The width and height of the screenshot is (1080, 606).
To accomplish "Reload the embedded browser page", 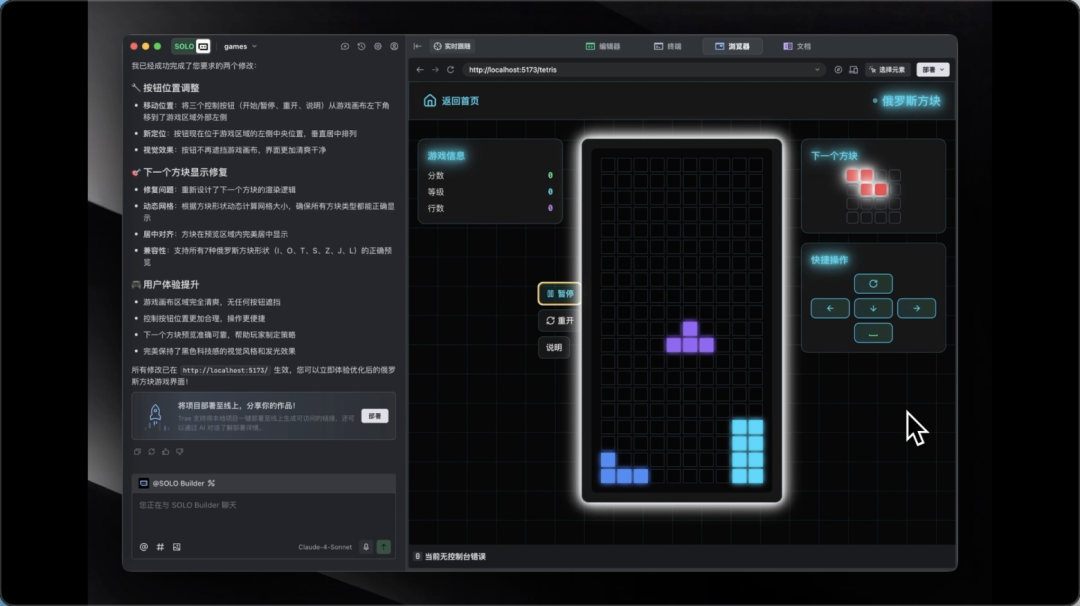I will pyautogui.click(x=450, y=70).
